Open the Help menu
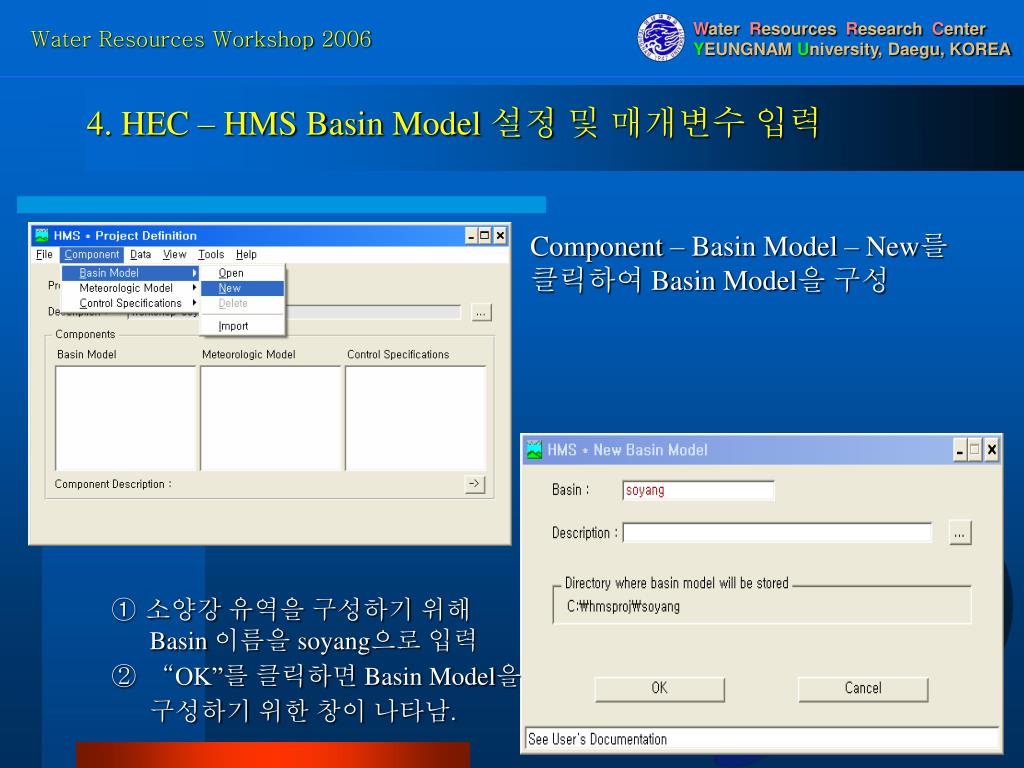 tap(246, 255)
